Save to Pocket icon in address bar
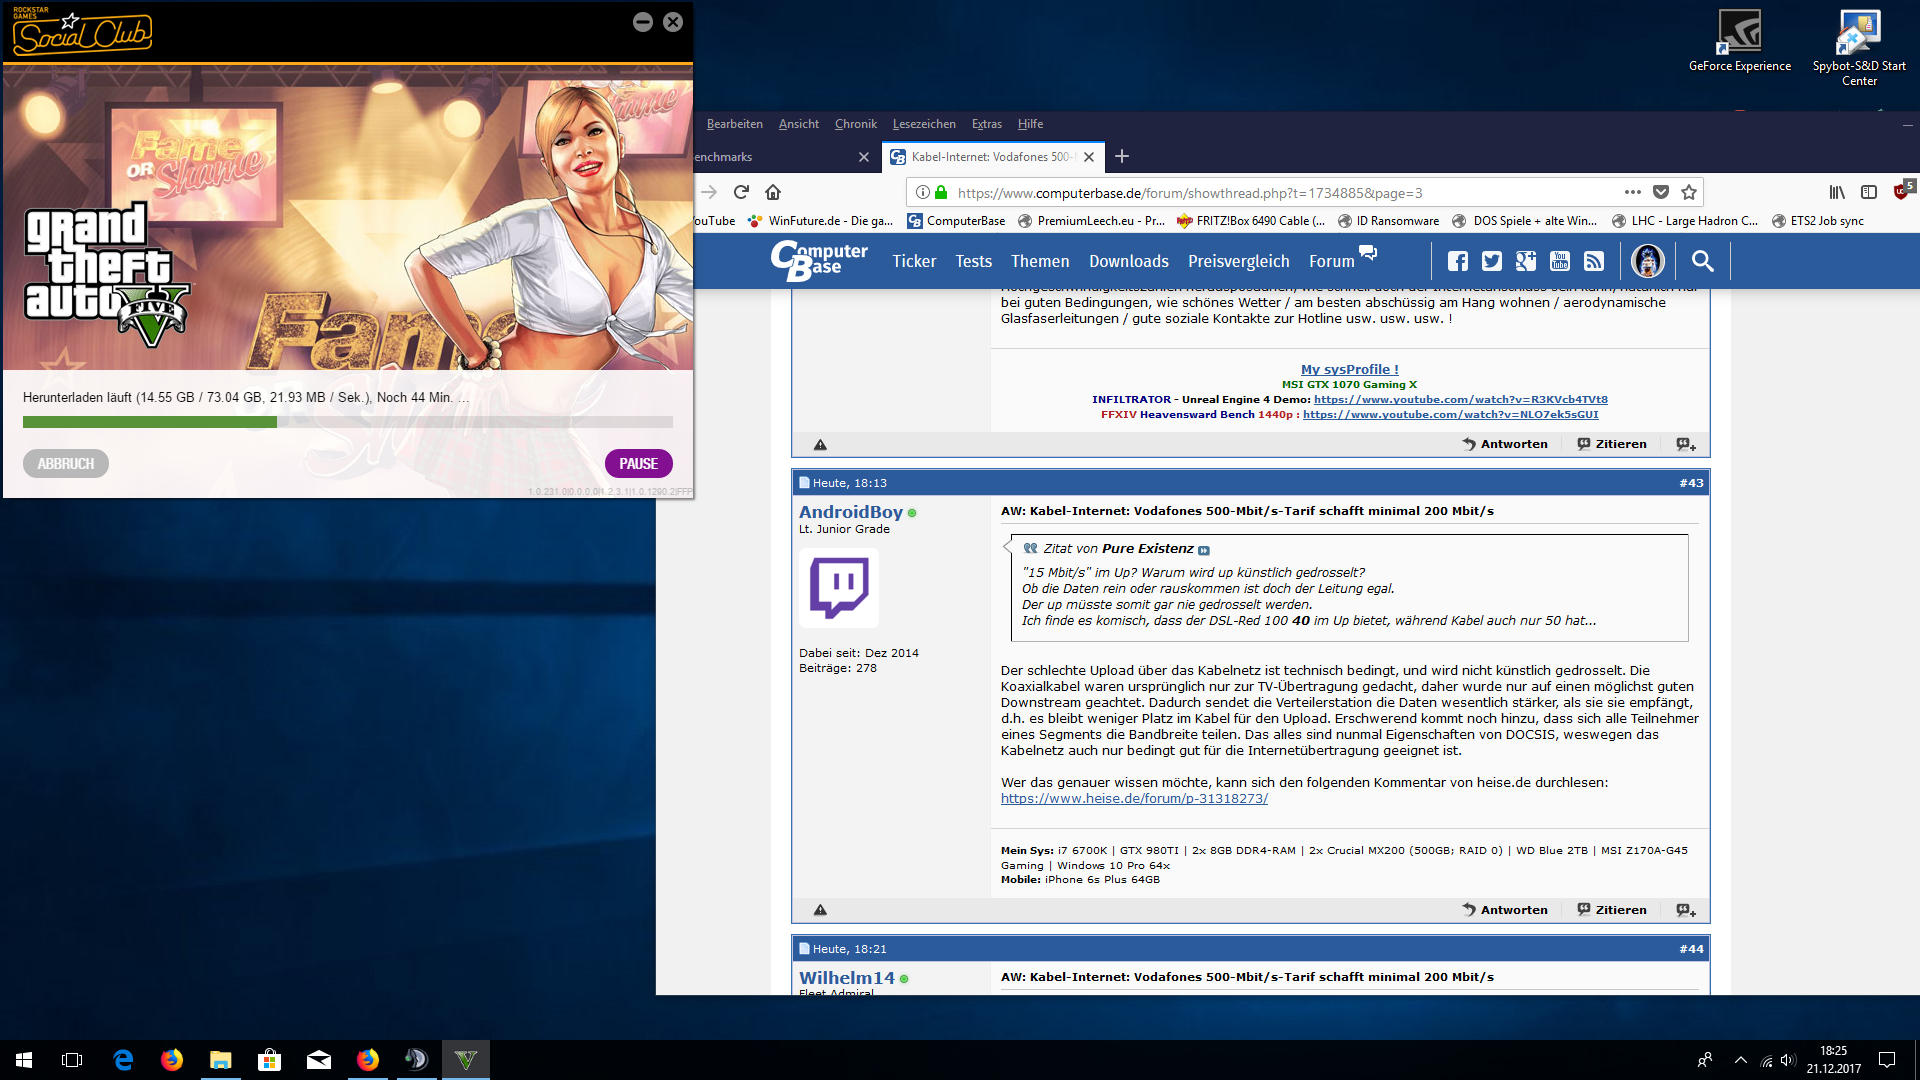 (x=1661, y=192)
